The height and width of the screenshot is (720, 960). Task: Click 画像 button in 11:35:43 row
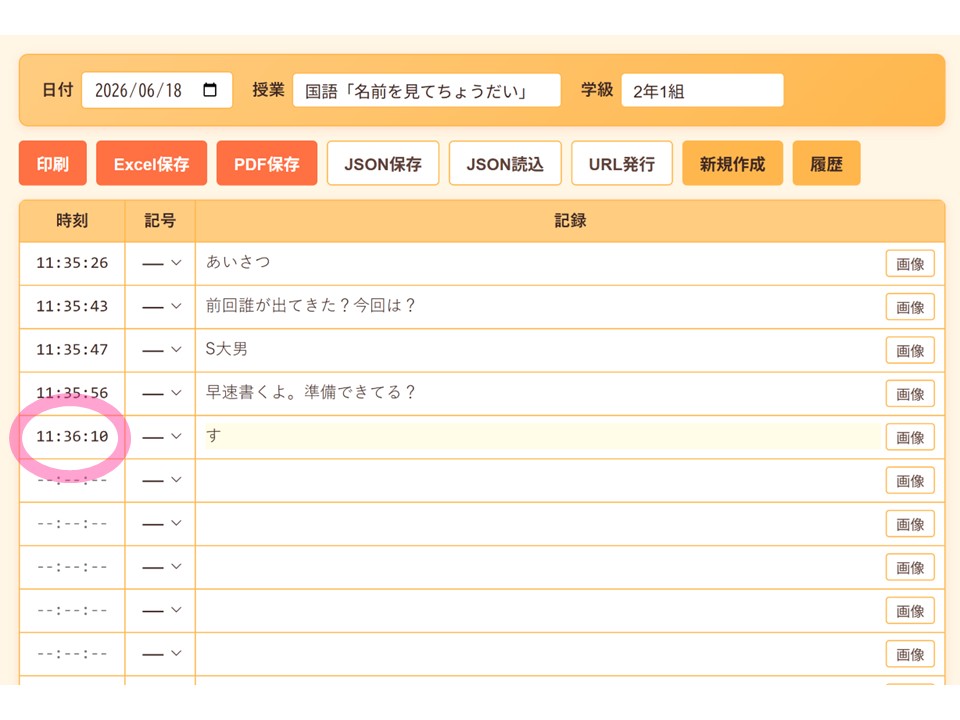[x=910, y=307]
